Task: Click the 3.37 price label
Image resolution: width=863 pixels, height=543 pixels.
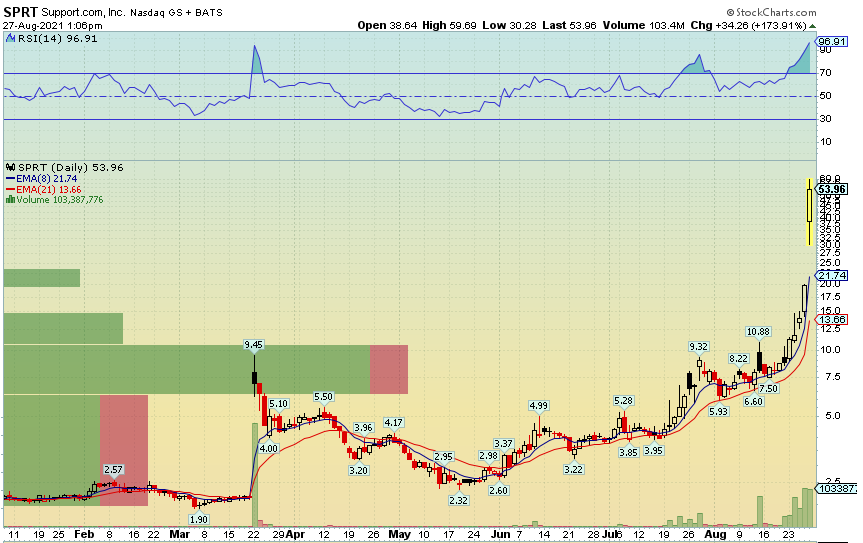Action: (x=504, y=443)
